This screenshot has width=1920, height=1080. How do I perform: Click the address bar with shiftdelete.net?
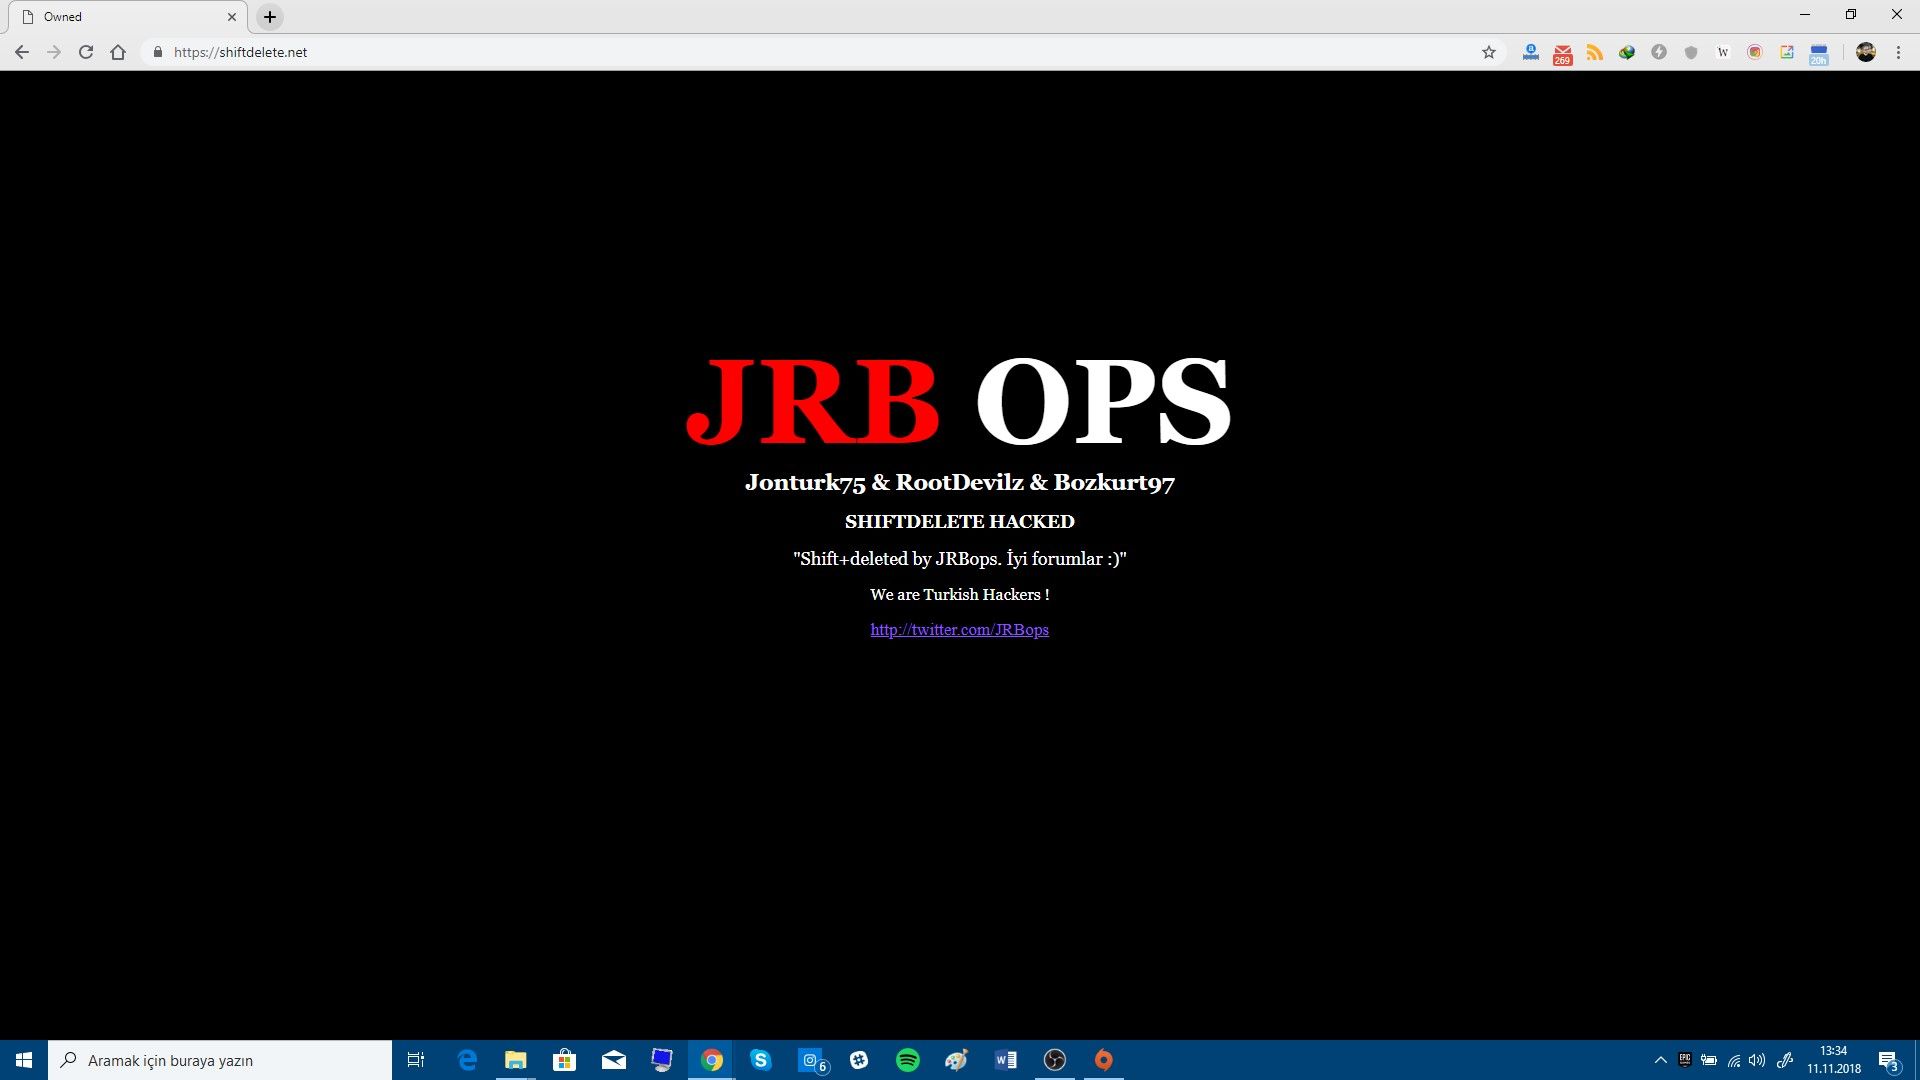click(700, 52)
